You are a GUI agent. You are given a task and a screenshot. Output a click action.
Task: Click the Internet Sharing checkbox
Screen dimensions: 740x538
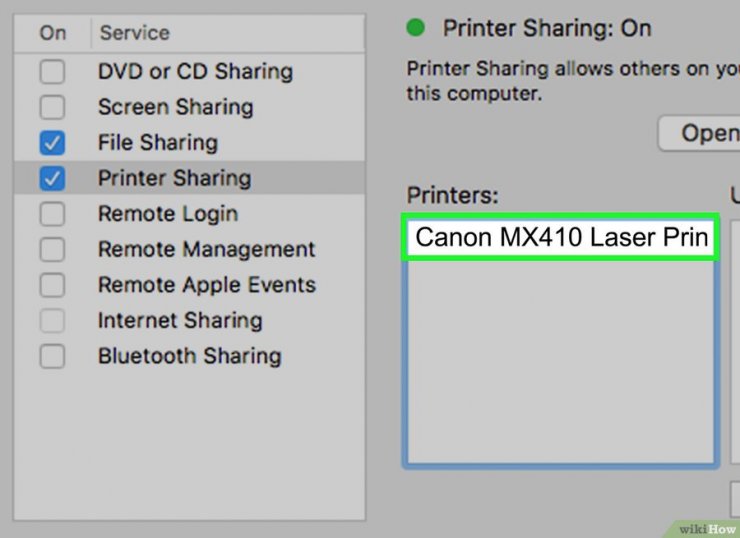[52, 321]
